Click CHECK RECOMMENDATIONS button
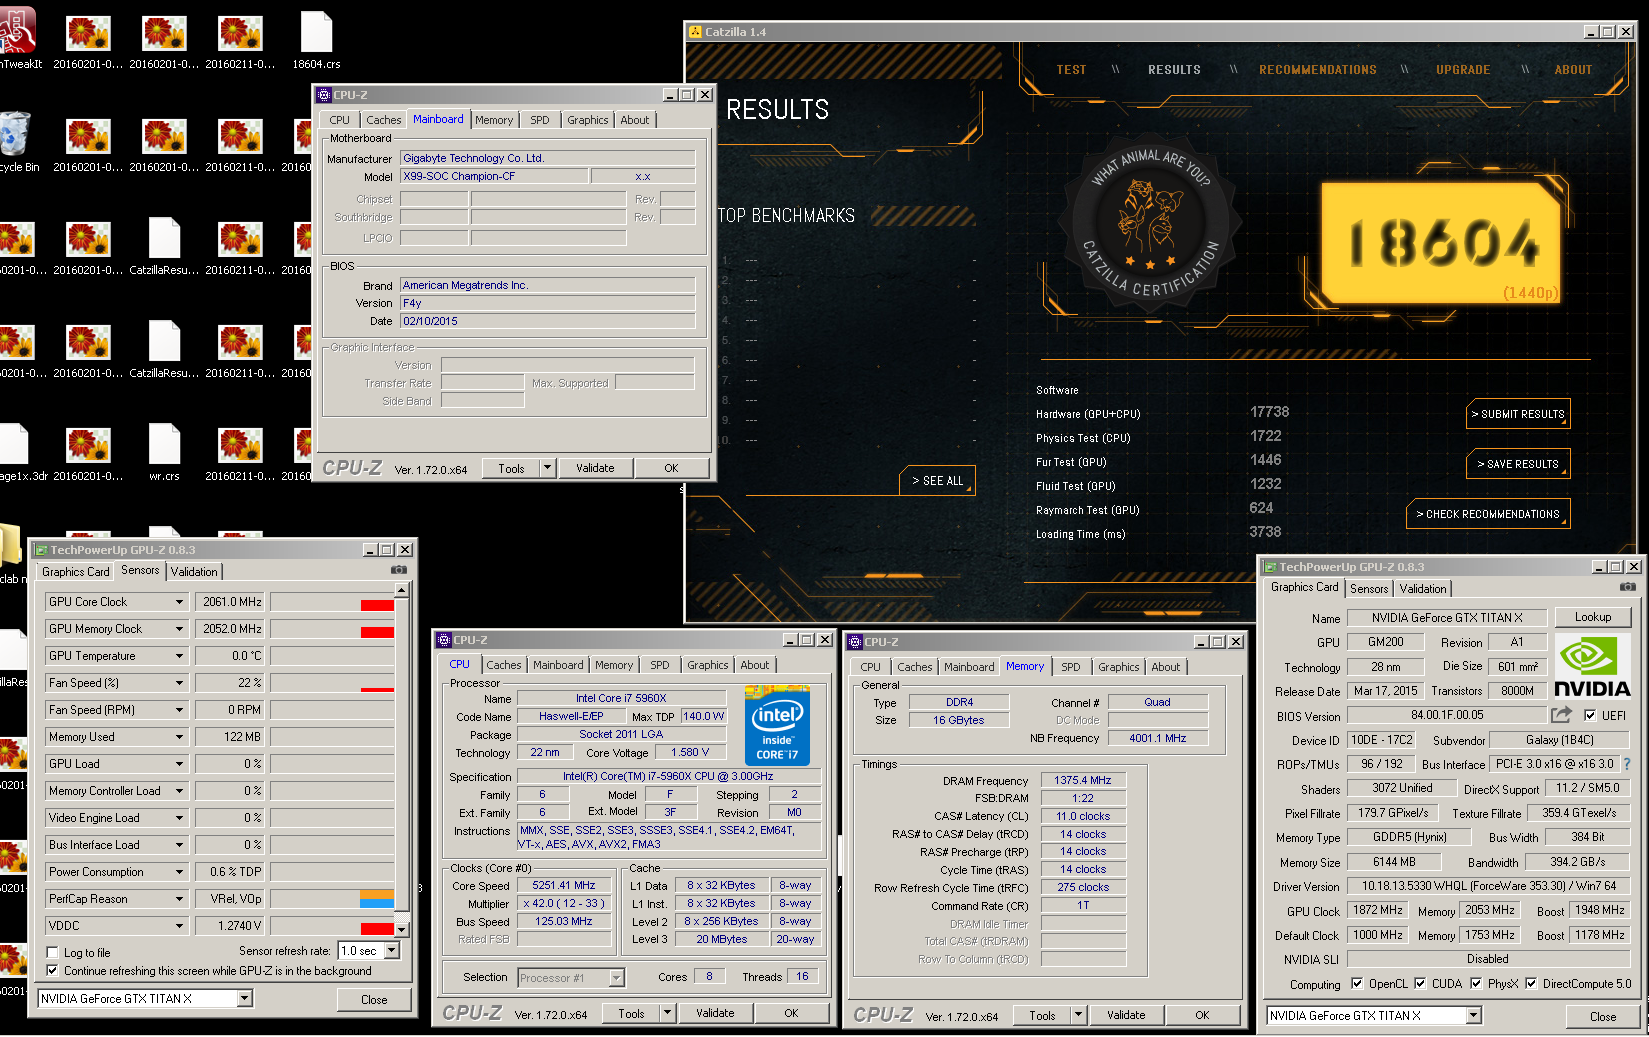Image resolution: width=1649 pixels, height=1037 pixels. 1487,514
